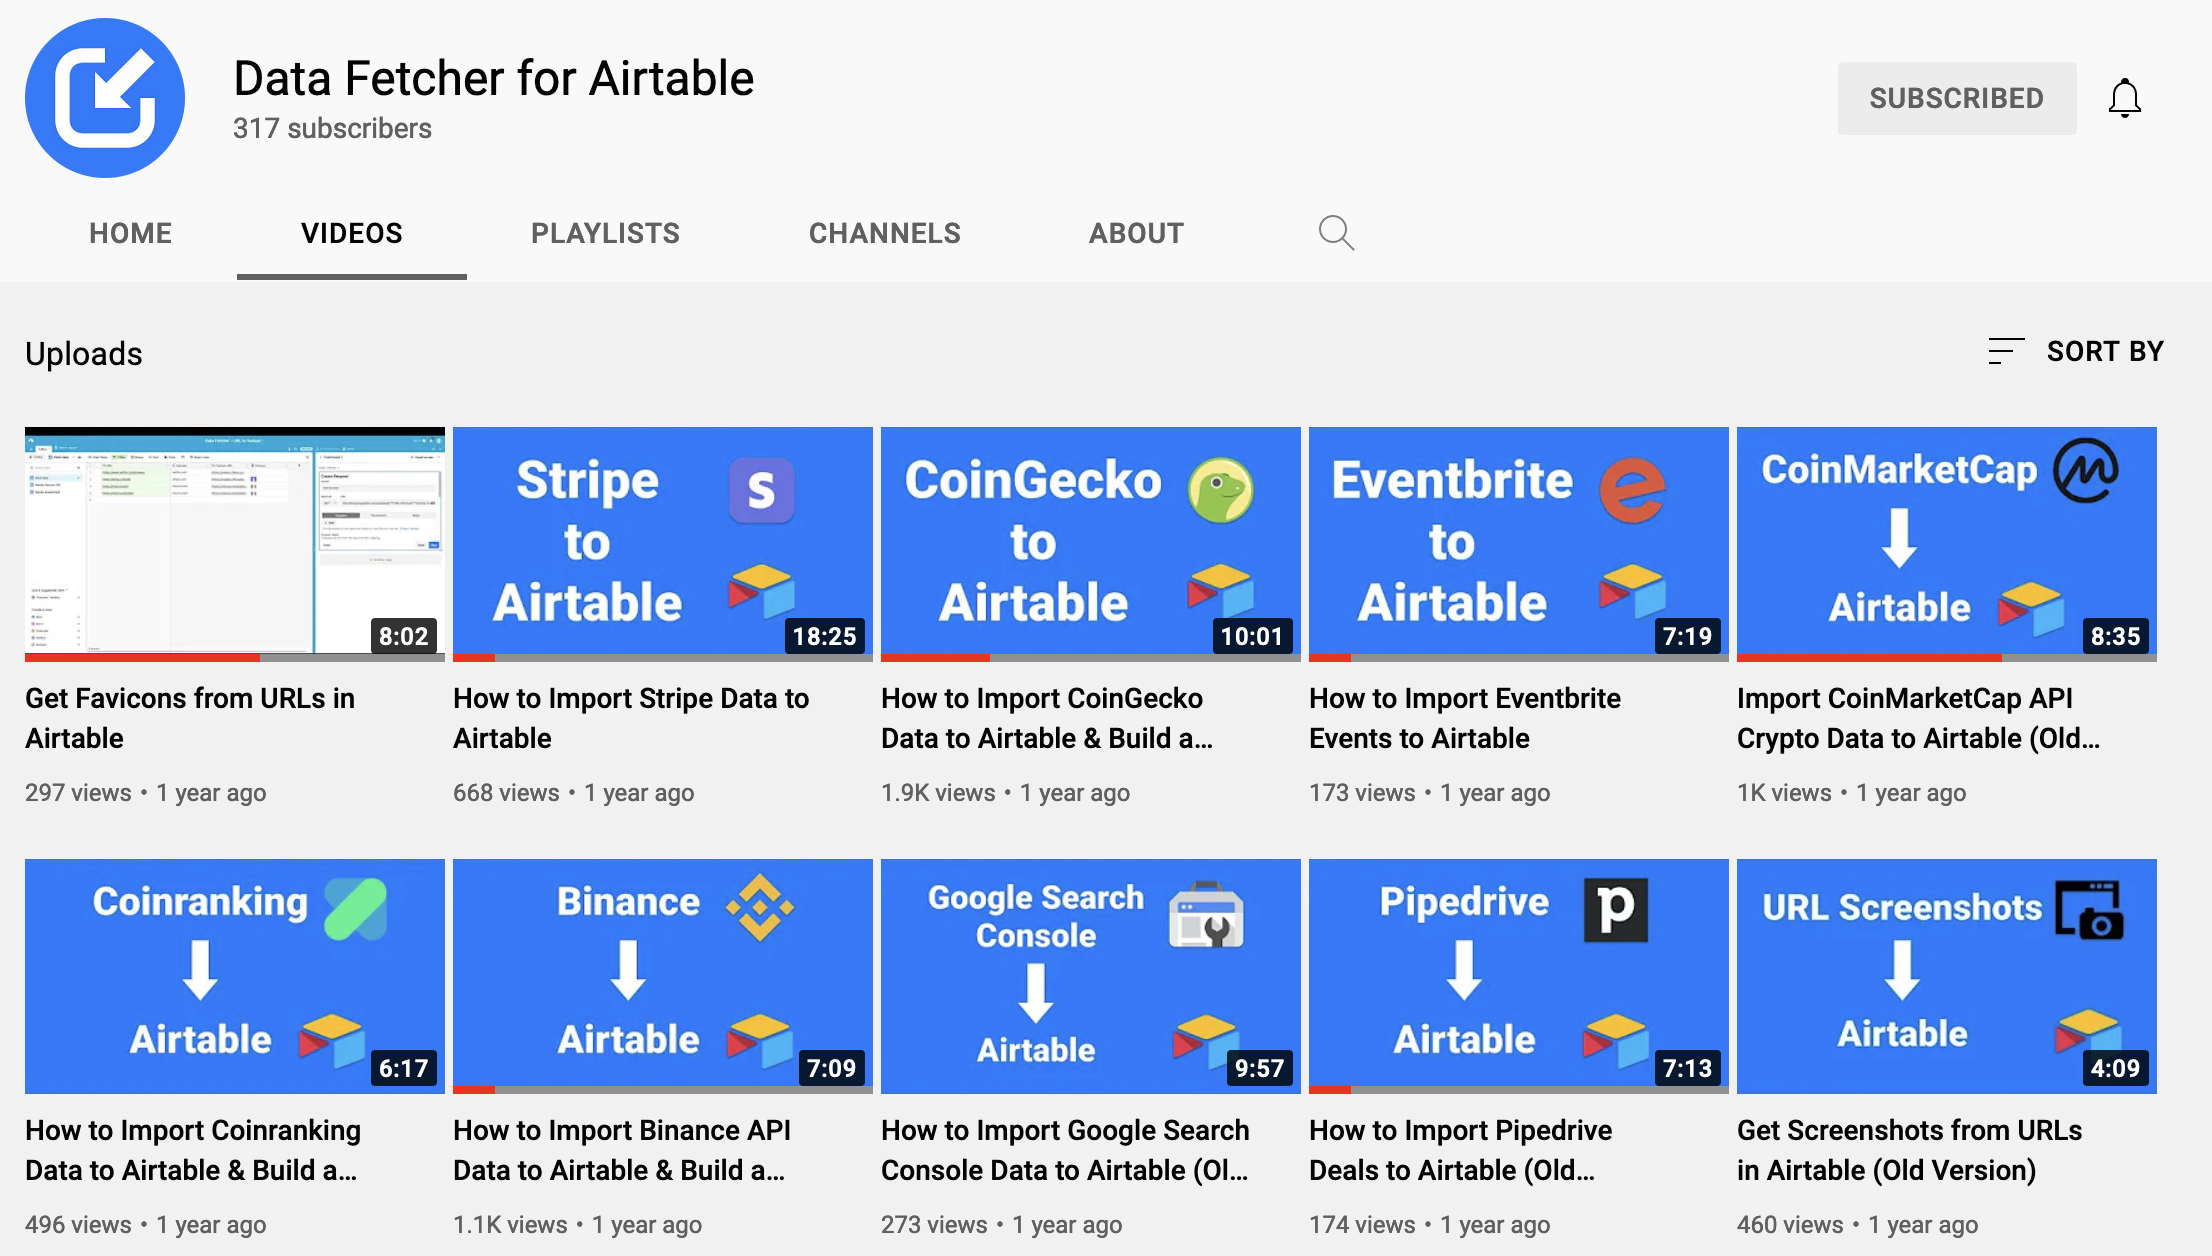The width and height of the screenshot is (2212, 1256).
Task: Click the 10:01 duration badge
Action: point(1251,636)
